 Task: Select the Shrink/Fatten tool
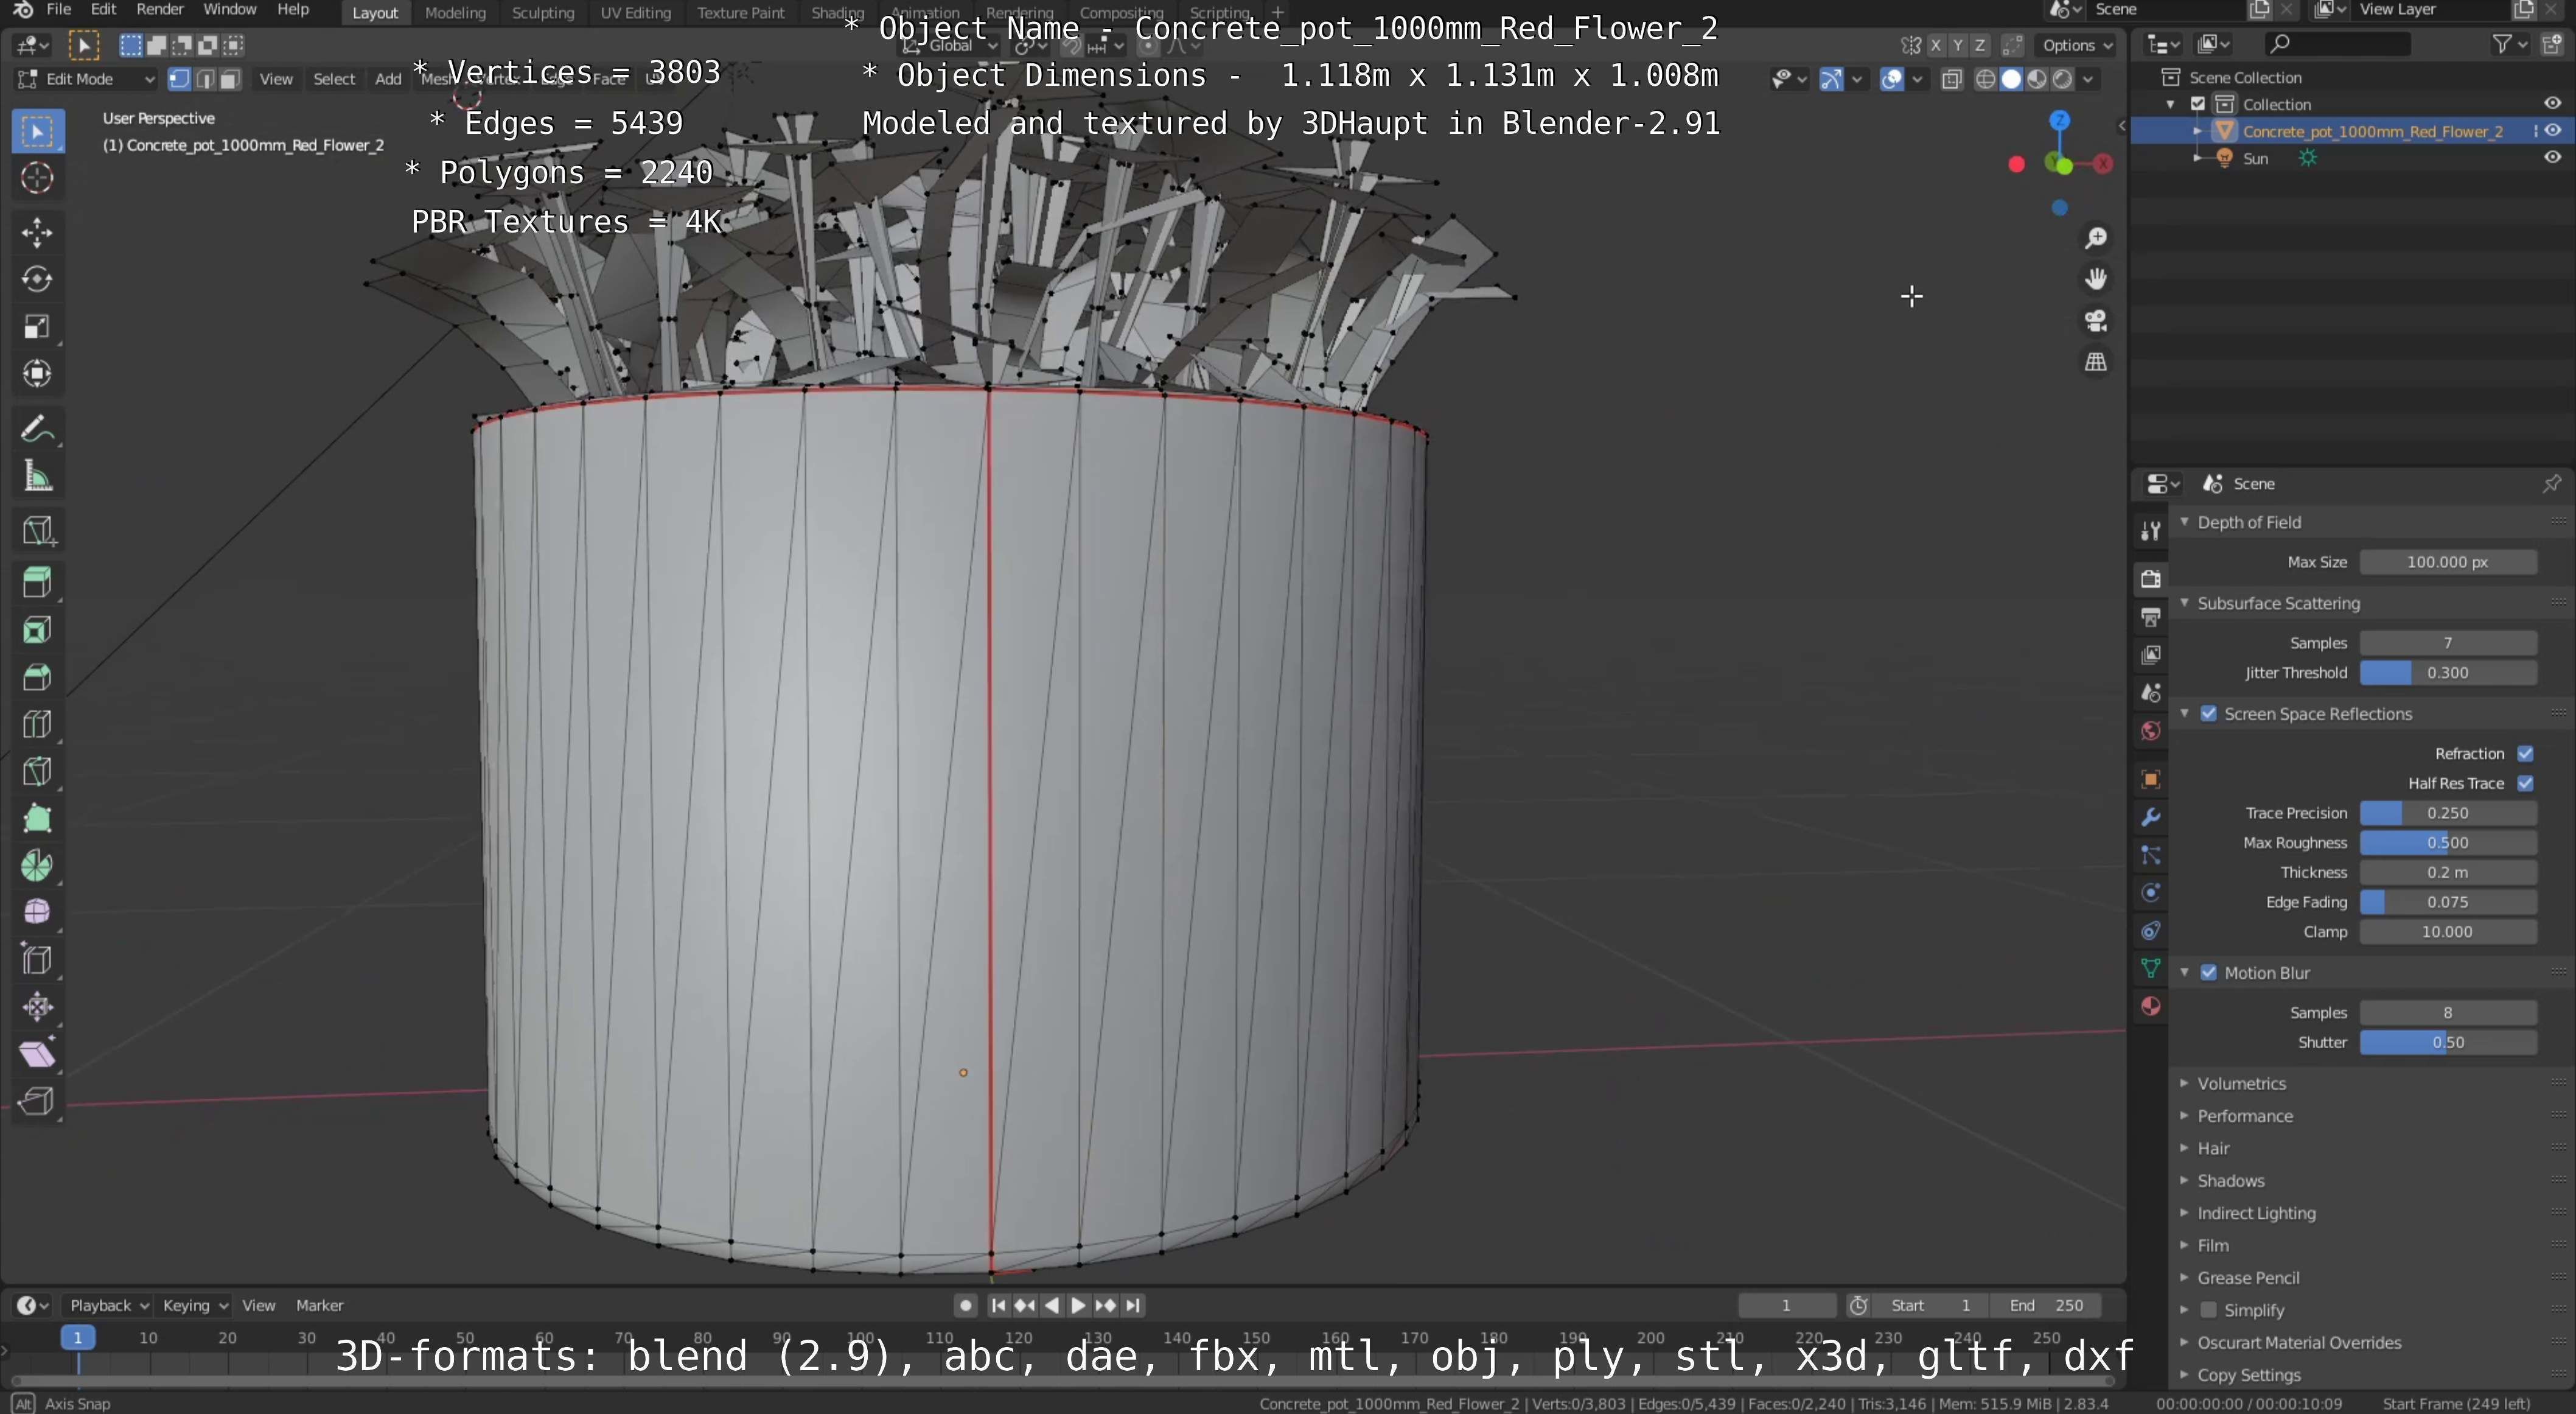[37, 1007]
